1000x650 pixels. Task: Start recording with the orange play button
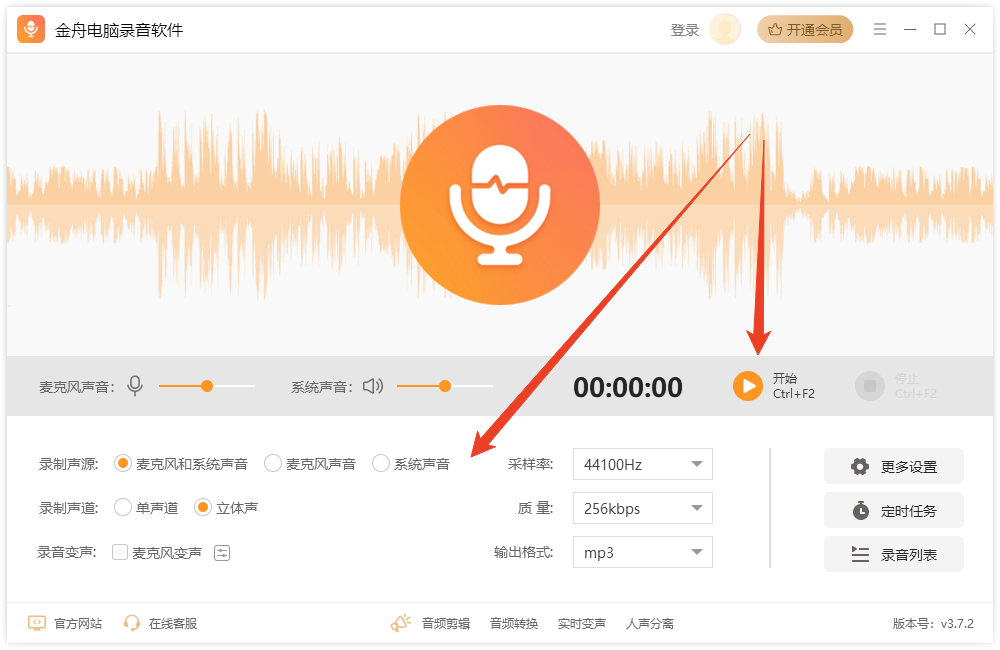point(747,386)
